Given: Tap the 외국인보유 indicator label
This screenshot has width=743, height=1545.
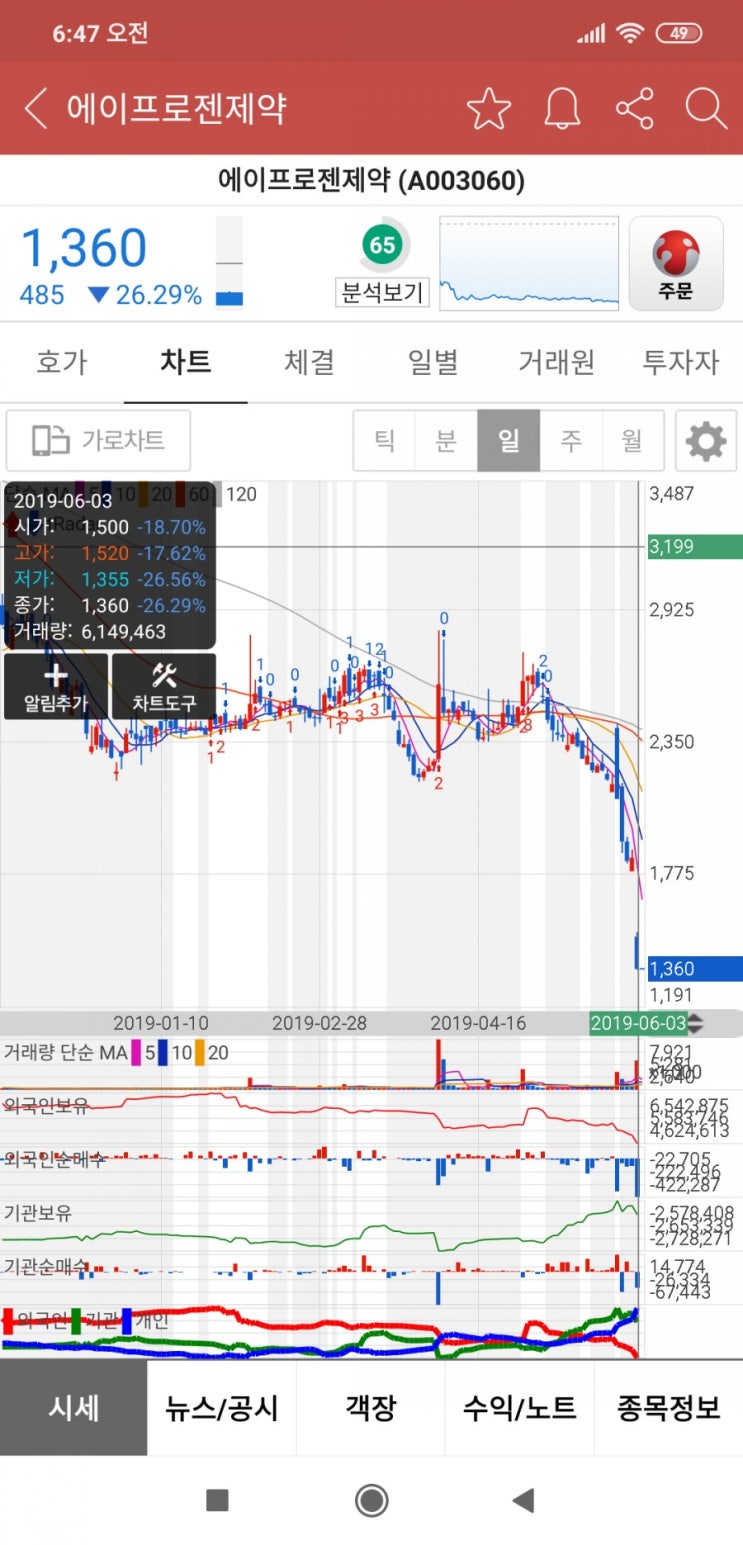Looking at the screenshot, I should pos(46,1105).
